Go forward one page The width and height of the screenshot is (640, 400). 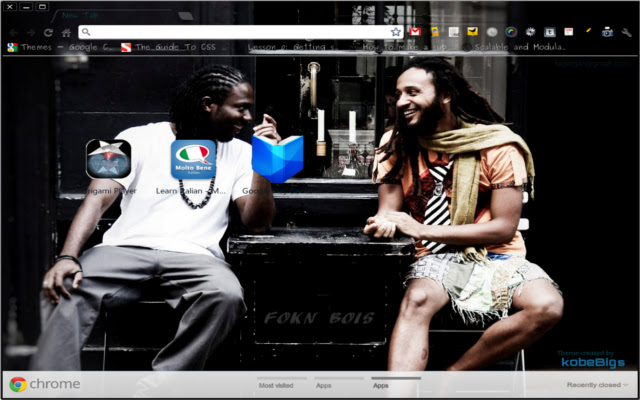[x=31, y=32]
